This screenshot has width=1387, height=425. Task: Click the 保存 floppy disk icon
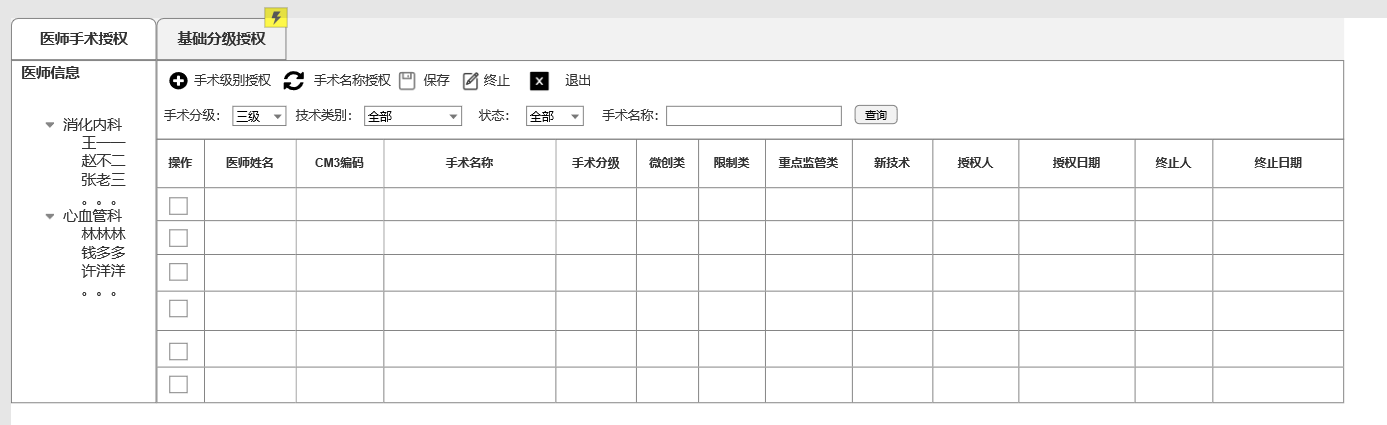407,81
